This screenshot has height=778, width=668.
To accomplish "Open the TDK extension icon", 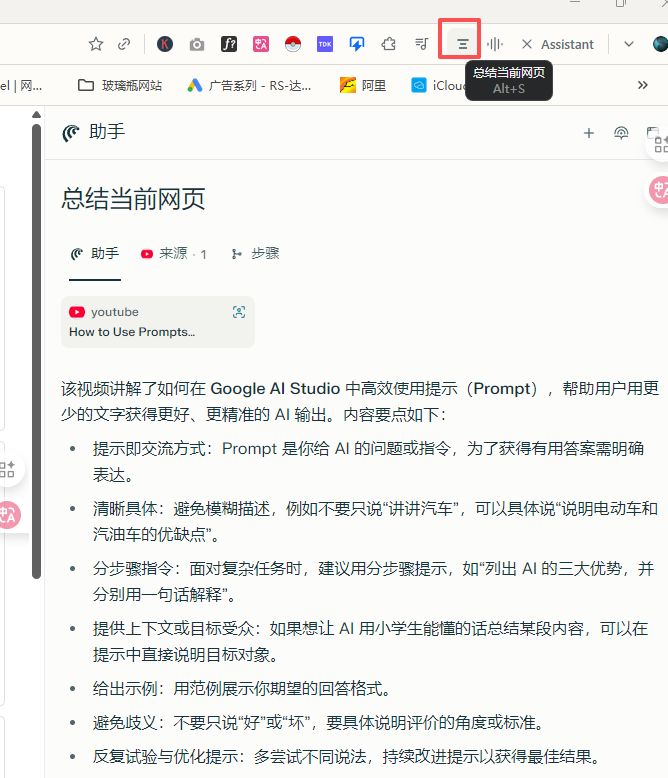I will coord(325,44).
